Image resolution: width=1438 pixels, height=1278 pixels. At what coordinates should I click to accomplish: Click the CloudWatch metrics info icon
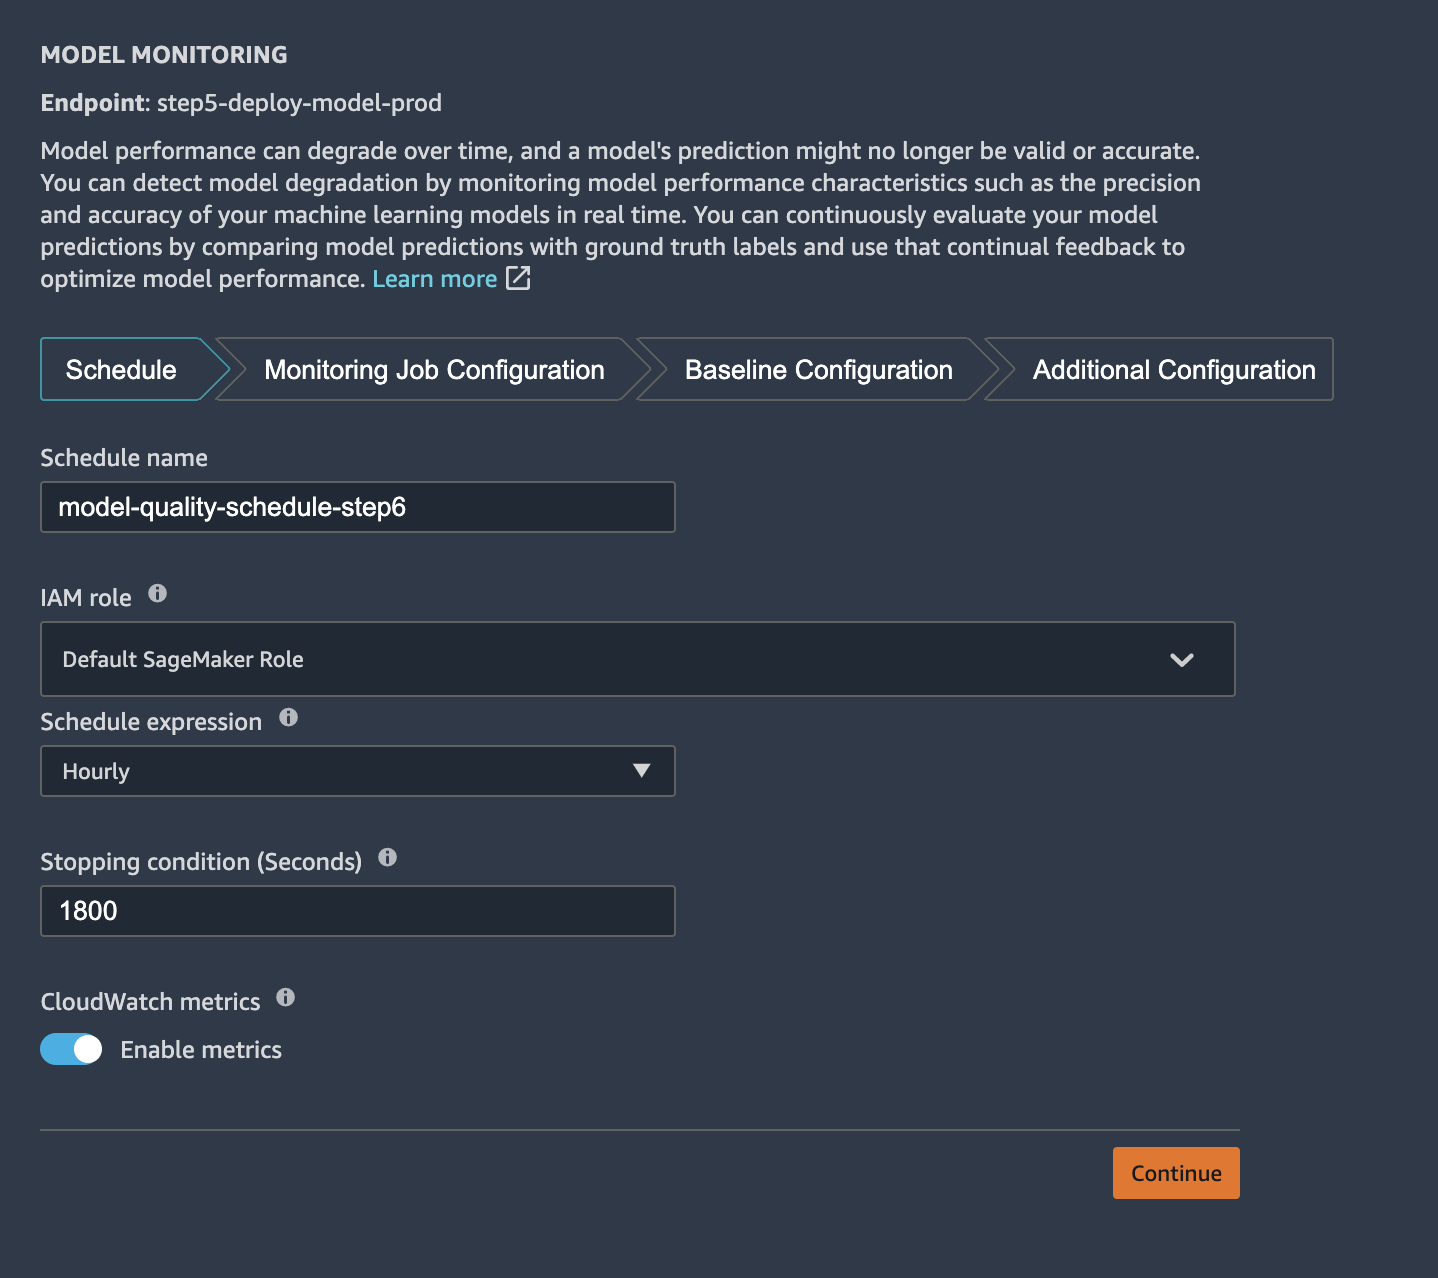285,997
